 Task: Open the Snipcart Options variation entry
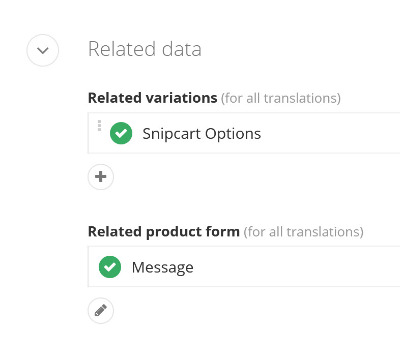pos(202,134)
